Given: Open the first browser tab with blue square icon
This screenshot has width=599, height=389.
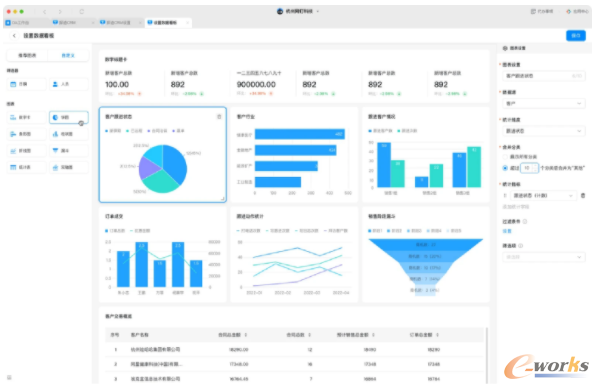Looking at the screenshot, I should 26,23.
